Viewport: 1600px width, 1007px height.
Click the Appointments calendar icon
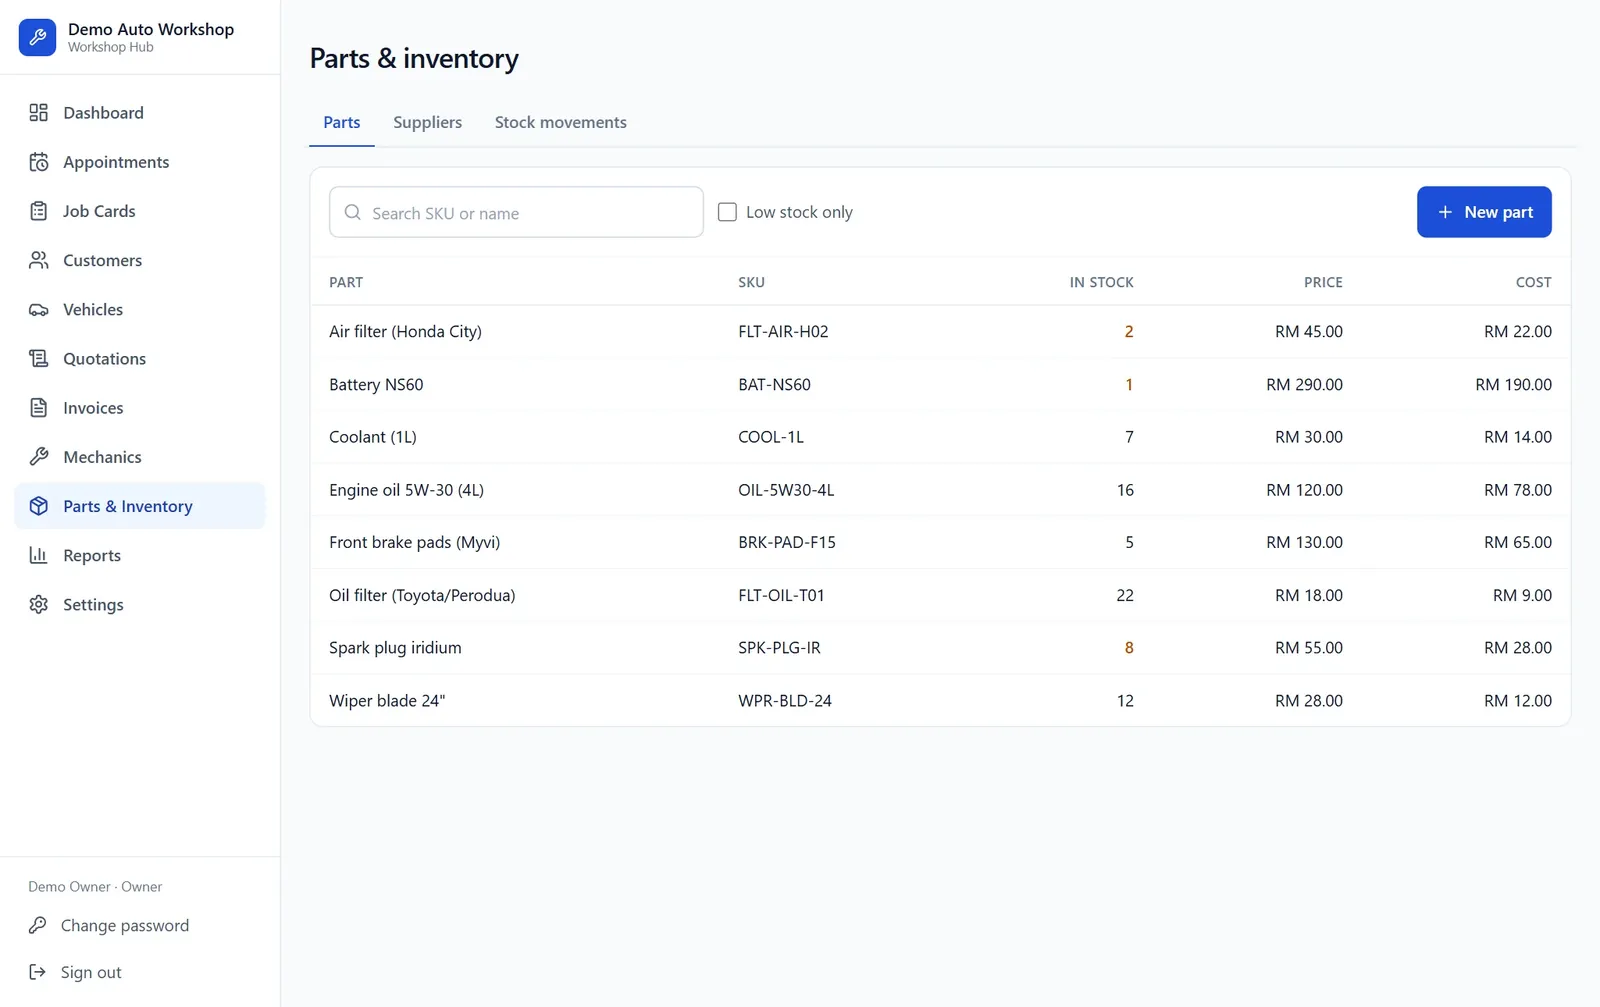pos(38,162)
